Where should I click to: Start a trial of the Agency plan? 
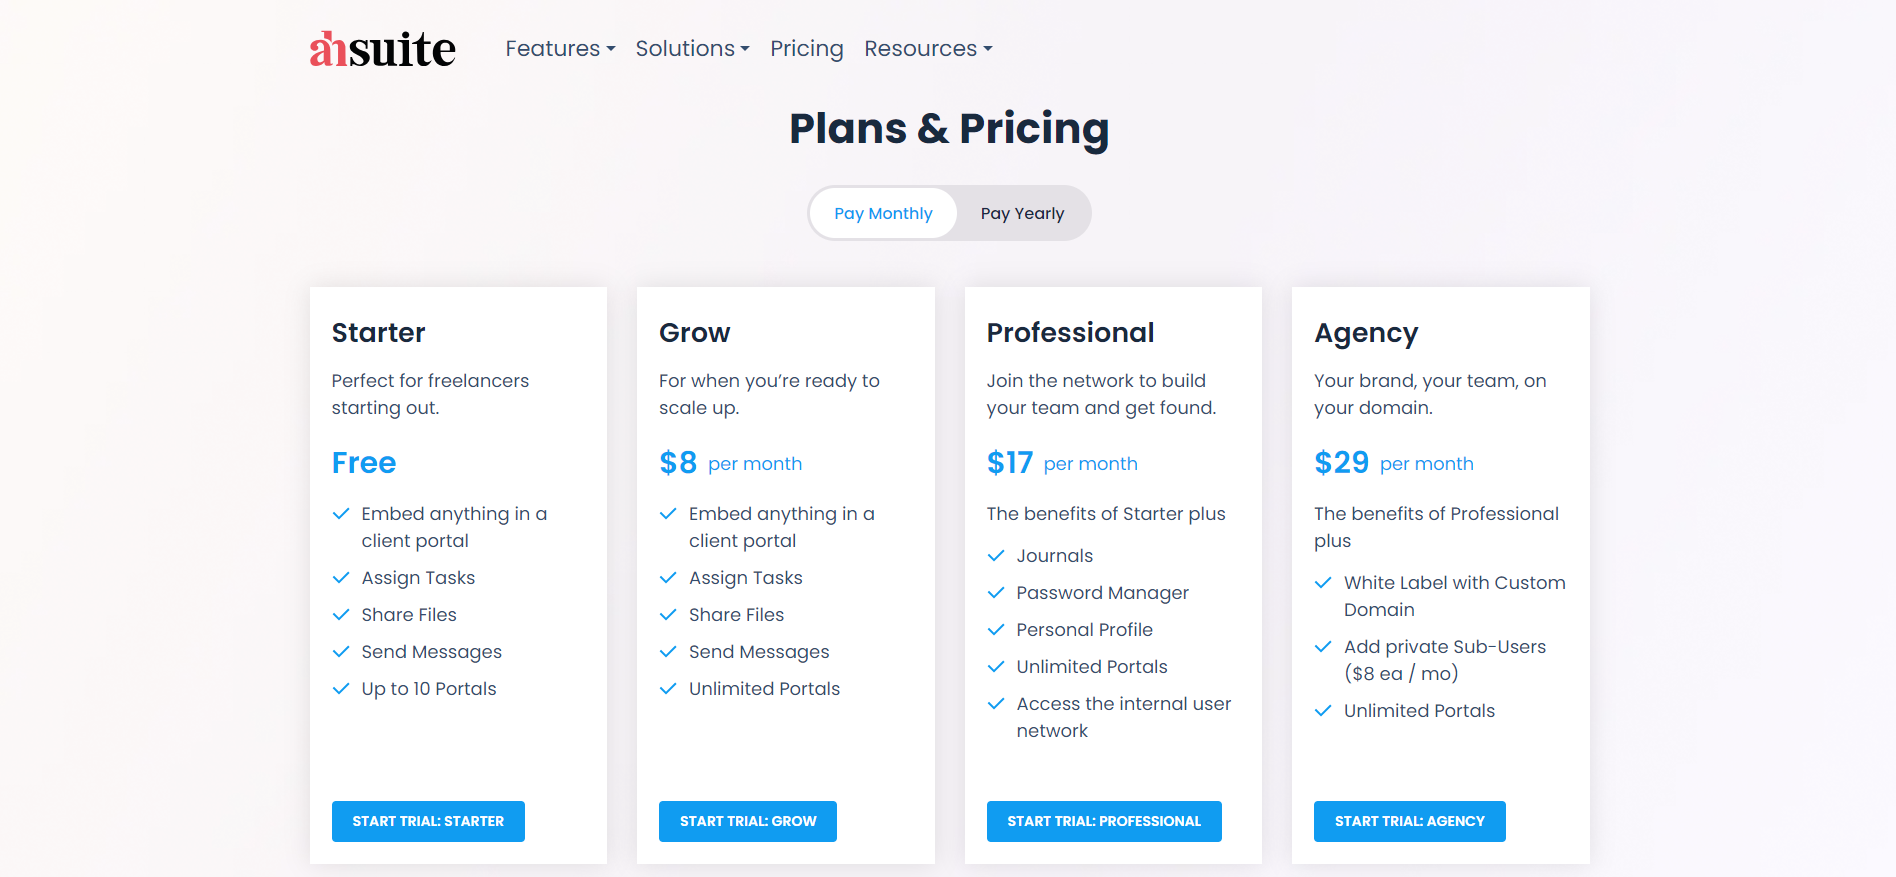(x=1409, y=821)
